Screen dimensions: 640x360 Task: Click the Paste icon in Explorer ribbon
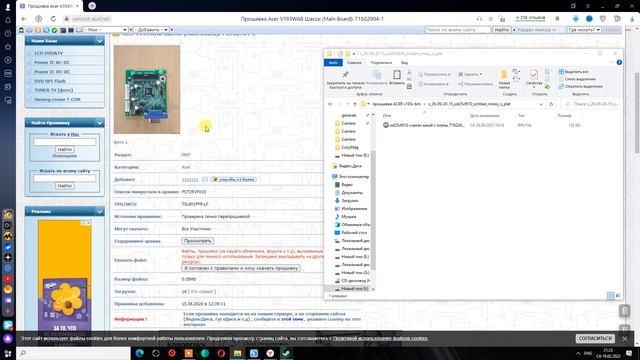tap(397, 77)
